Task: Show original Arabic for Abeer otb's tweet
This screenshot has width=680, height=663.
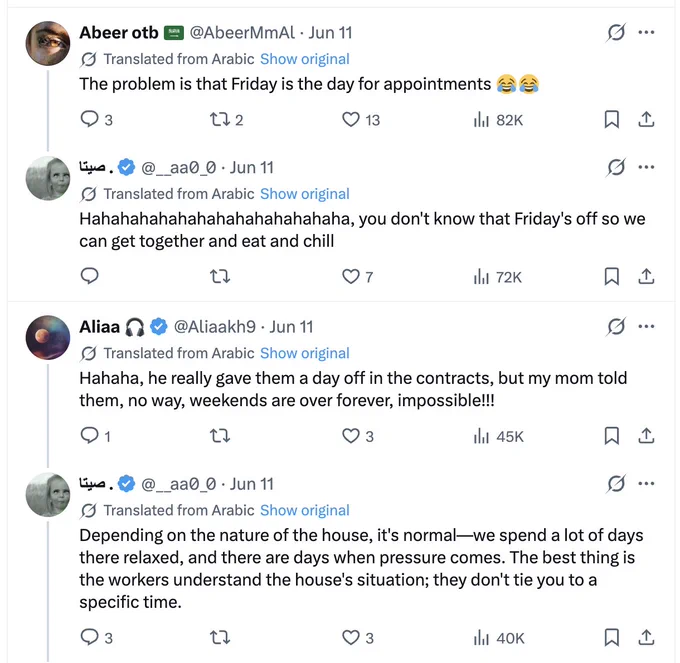Action: tap(304, 59)
